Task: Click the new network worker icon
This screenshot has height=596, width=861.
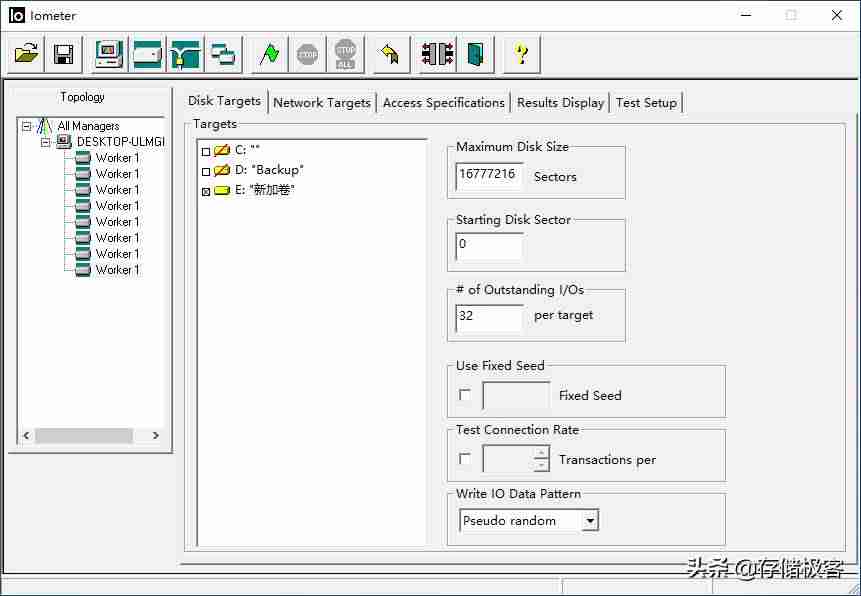Action: (185, 54)
